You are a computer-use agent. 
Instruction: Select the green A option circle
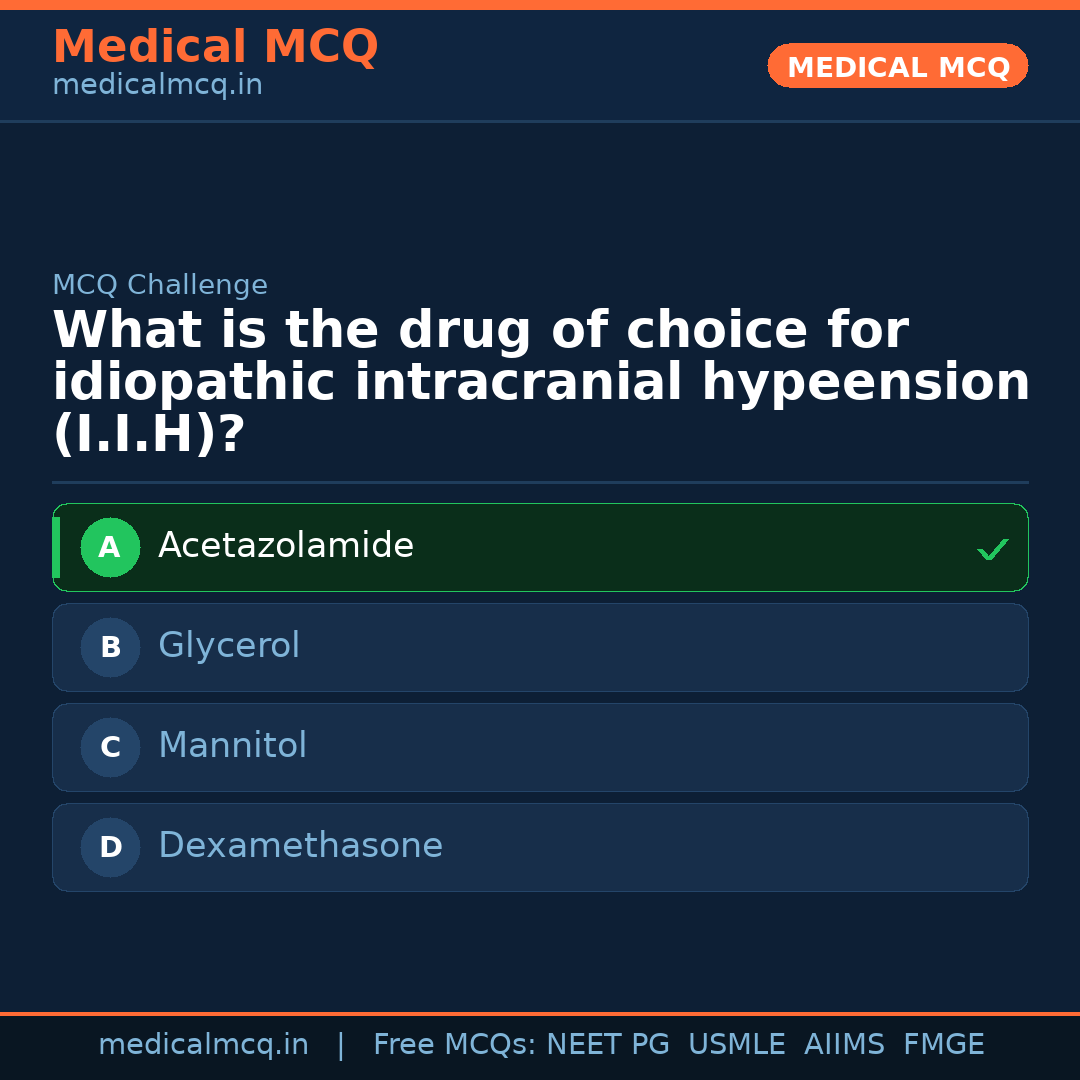pos(110,547)
